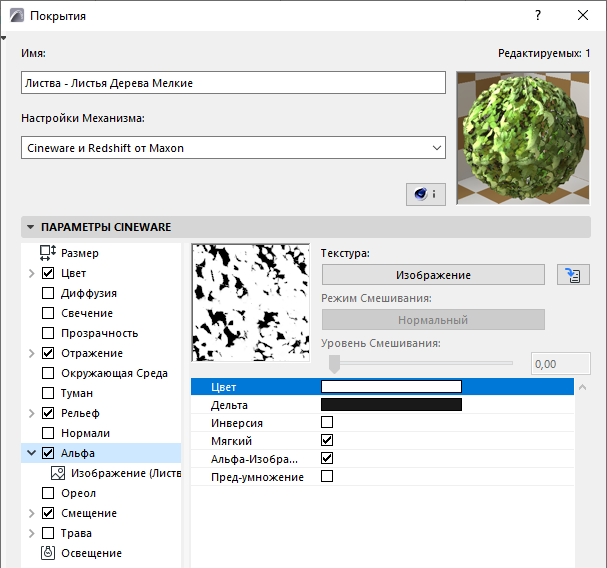Click the texture load options icon
The image size is (607, 568).
click(x=573, y=275)
